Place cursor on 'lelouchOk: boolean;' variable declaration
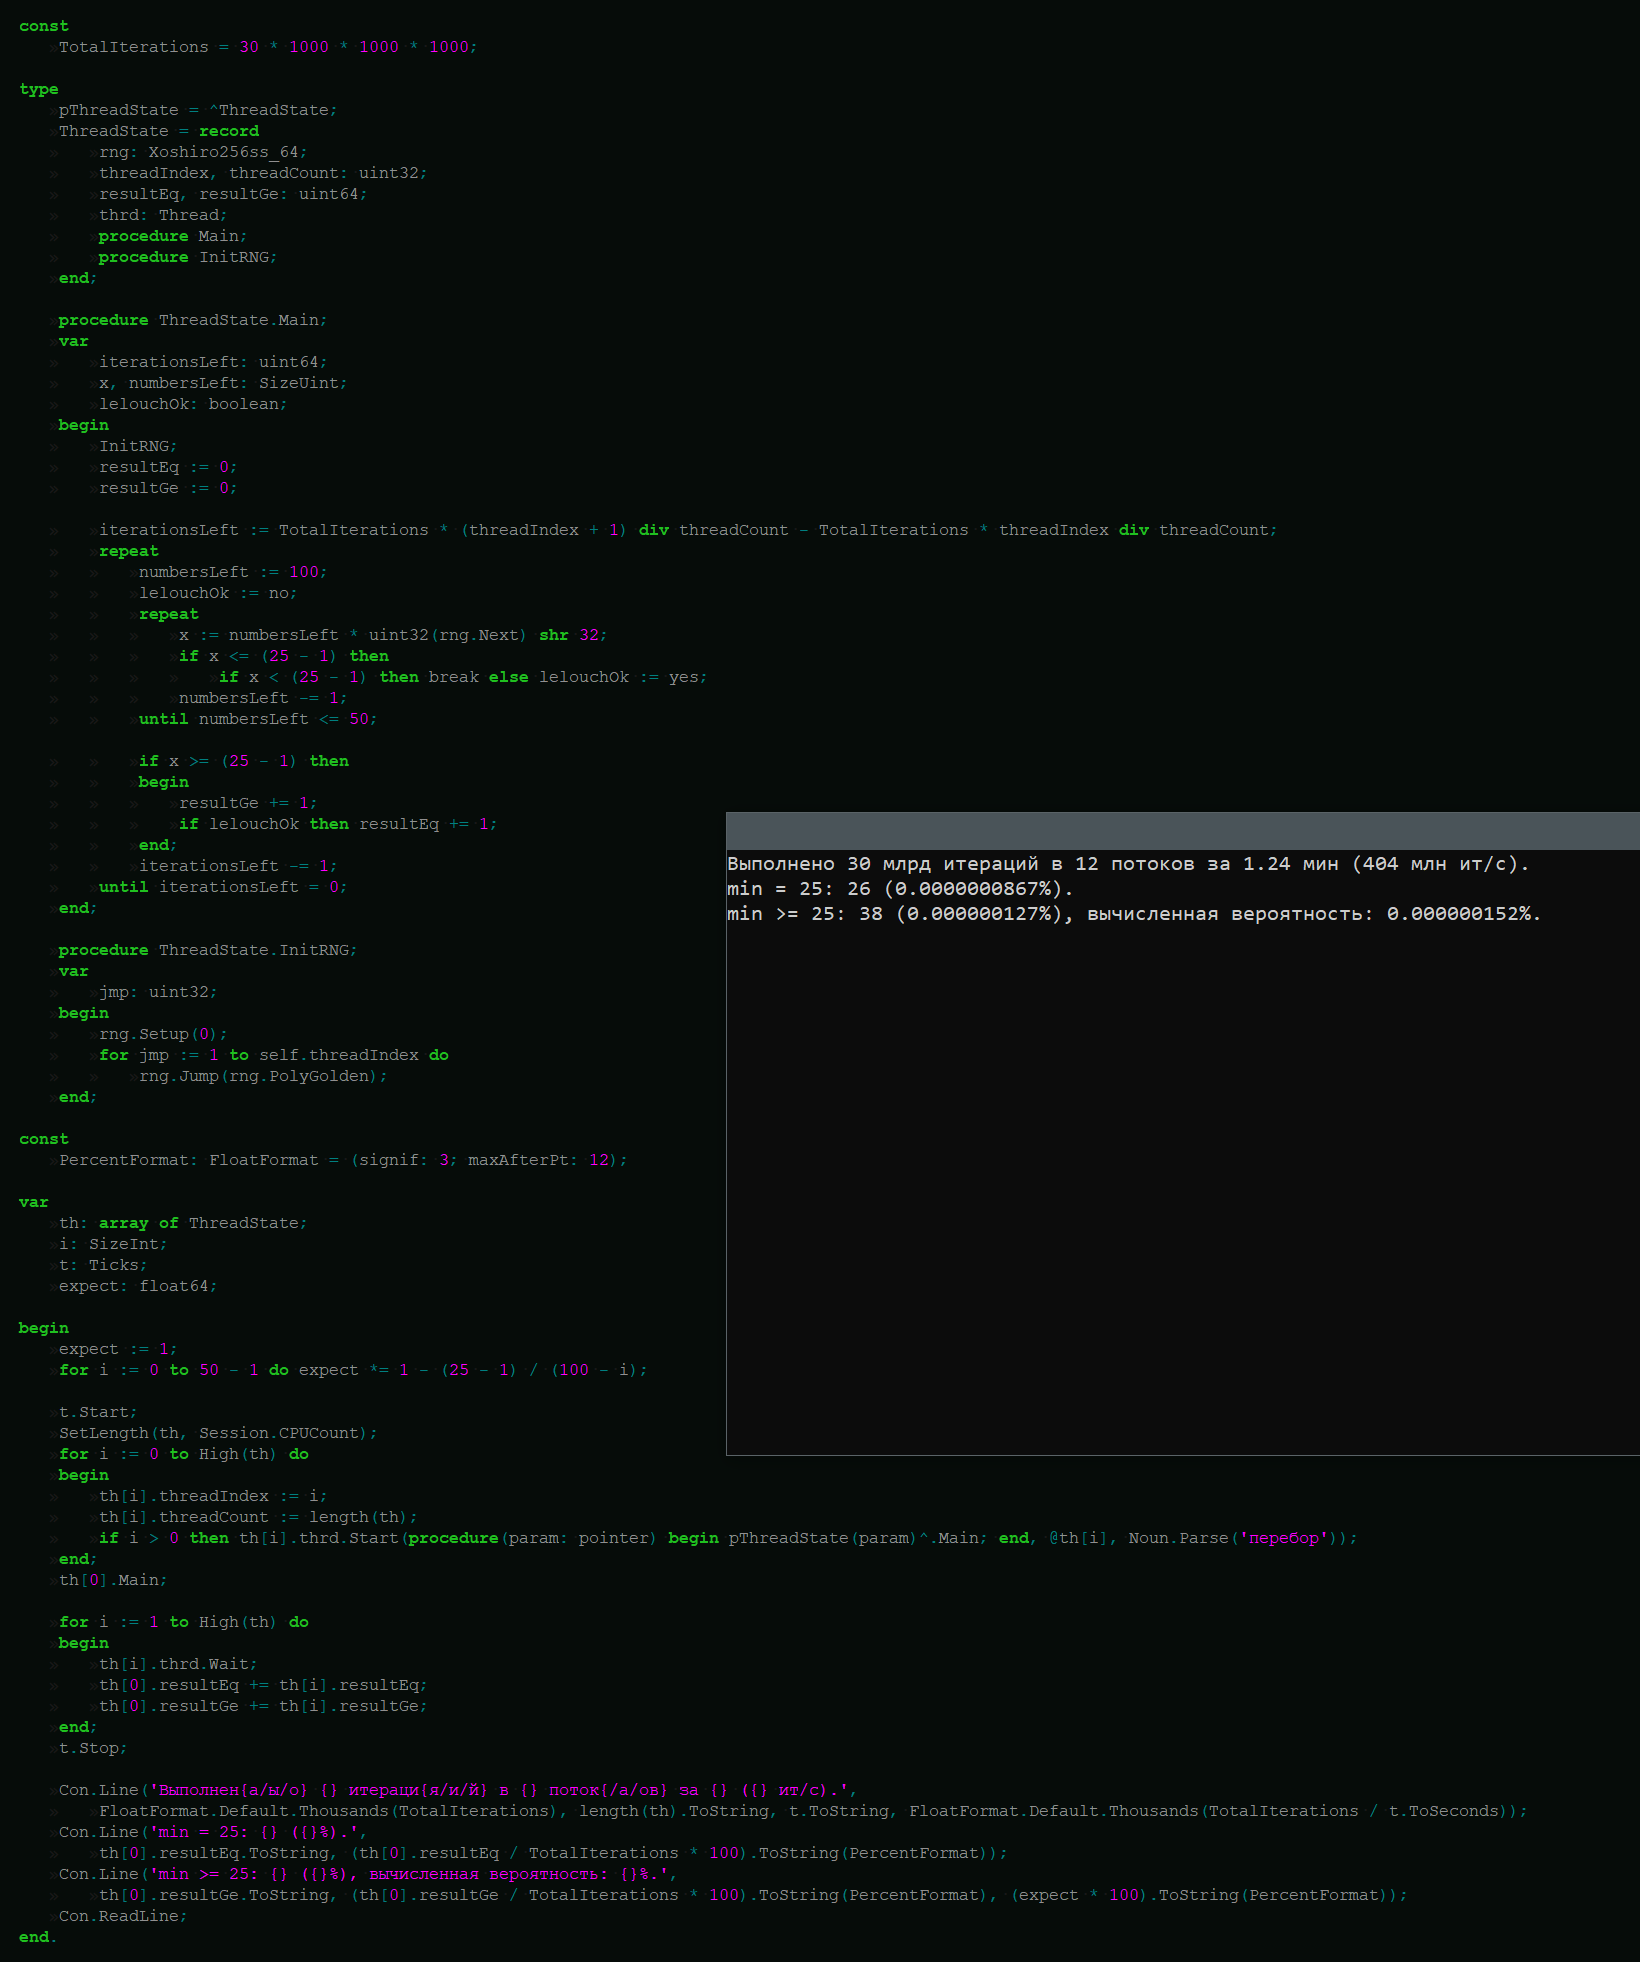Screen dimensions: 1640x1962 click(x=192, y=404)
